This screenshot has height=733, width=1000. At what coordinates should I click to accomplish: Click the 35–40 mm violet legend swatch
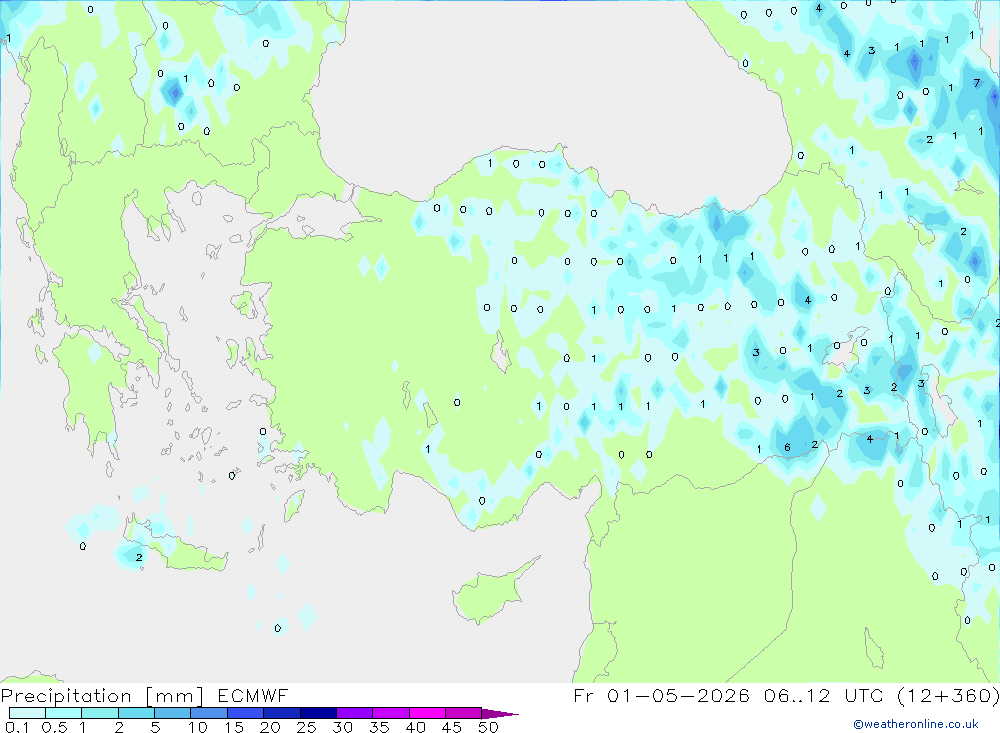(x=390, y=713)
